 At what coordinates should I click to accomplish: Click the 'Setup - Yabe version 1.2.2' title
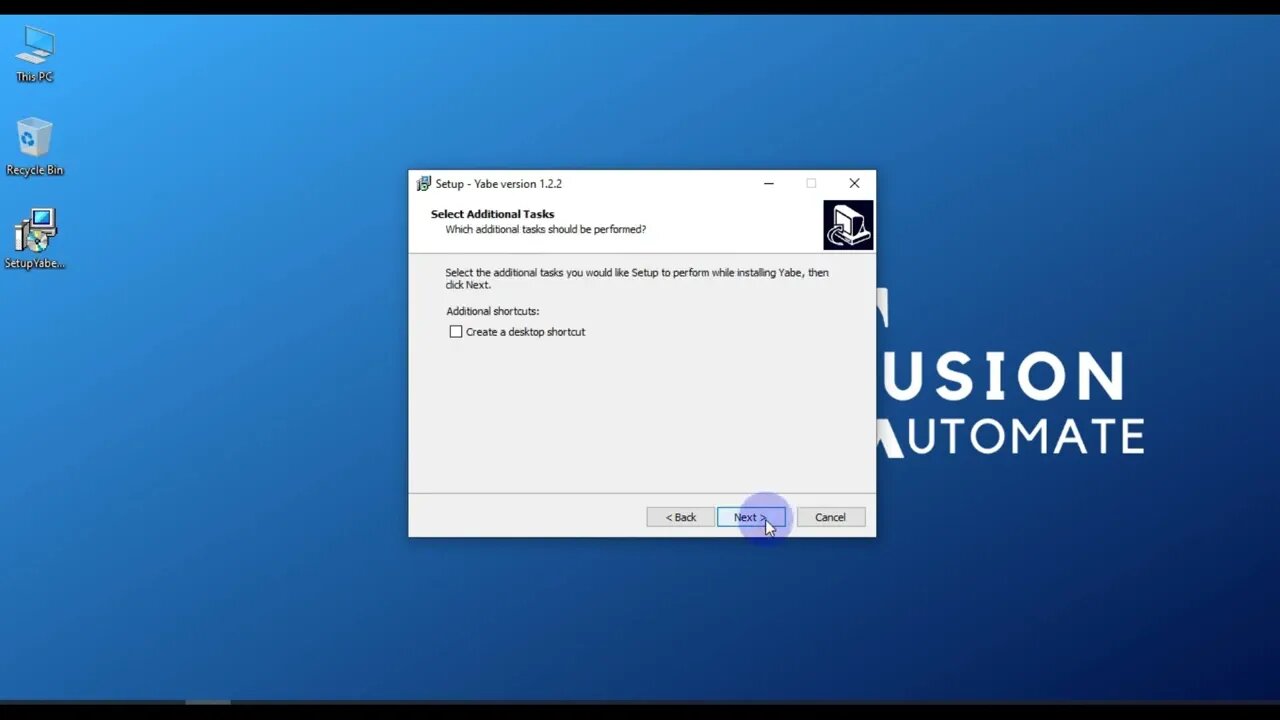click(499, 184)
